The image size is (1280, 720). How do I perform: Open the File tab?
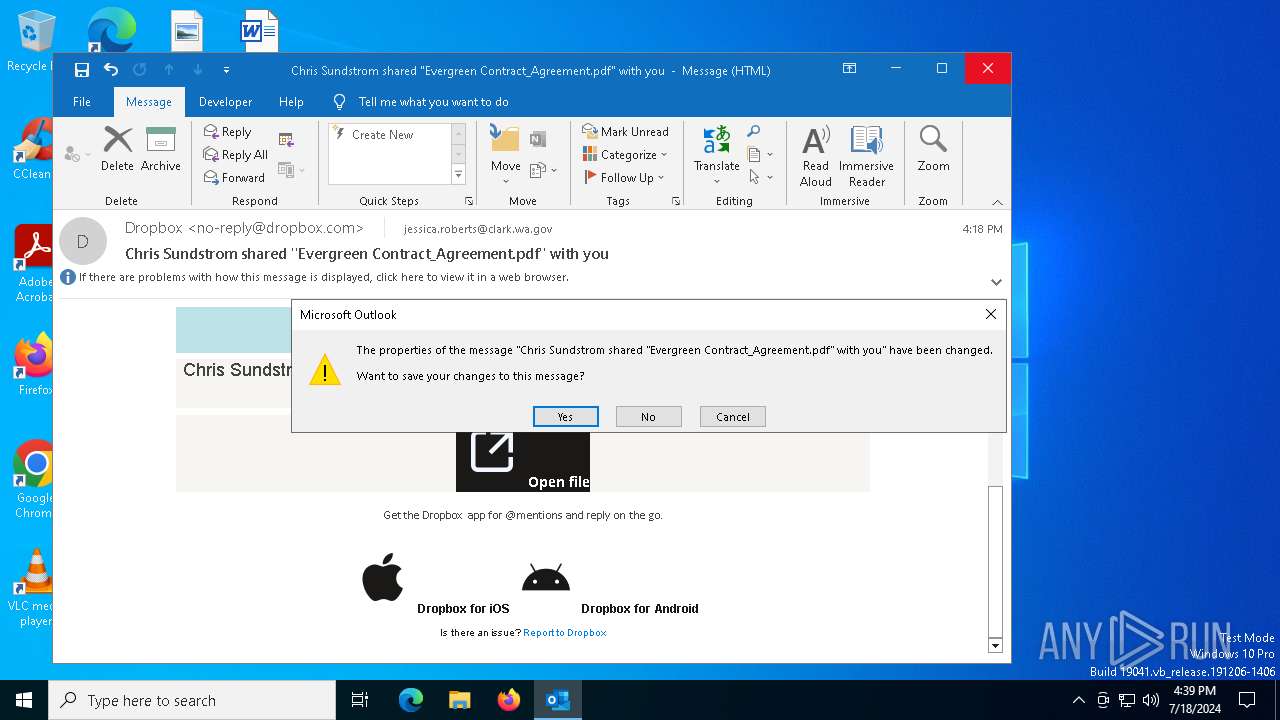click(82, 102)
